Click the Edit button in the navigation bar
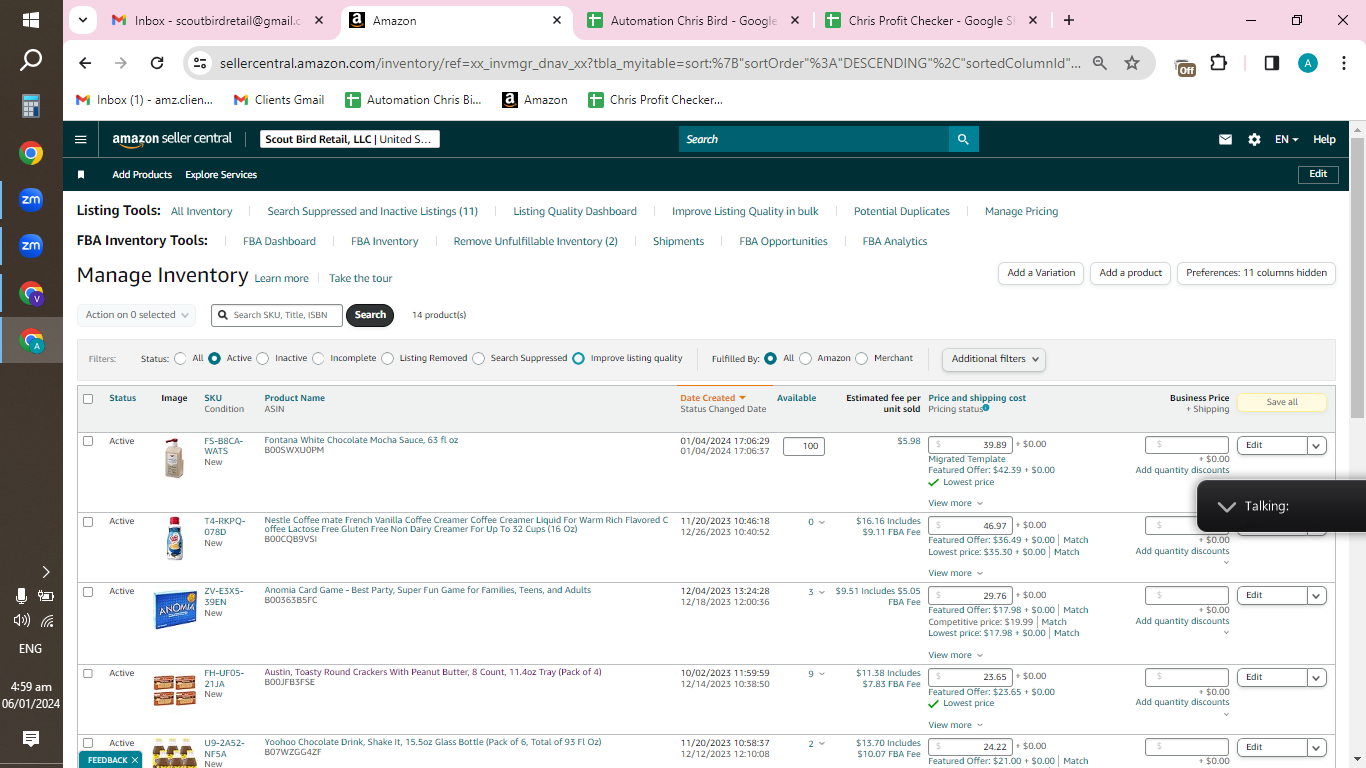 pos(1318,174)
